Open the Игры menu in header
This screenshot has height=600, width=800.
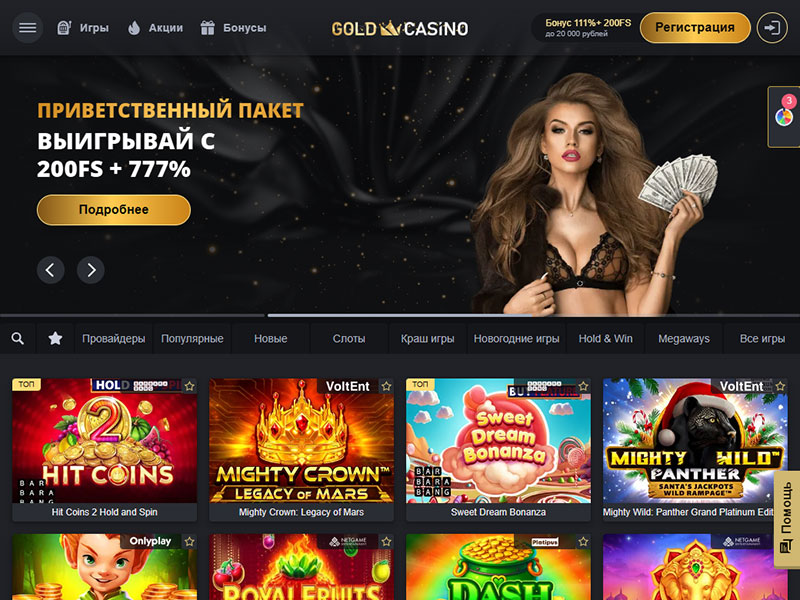tap(83, 28)
